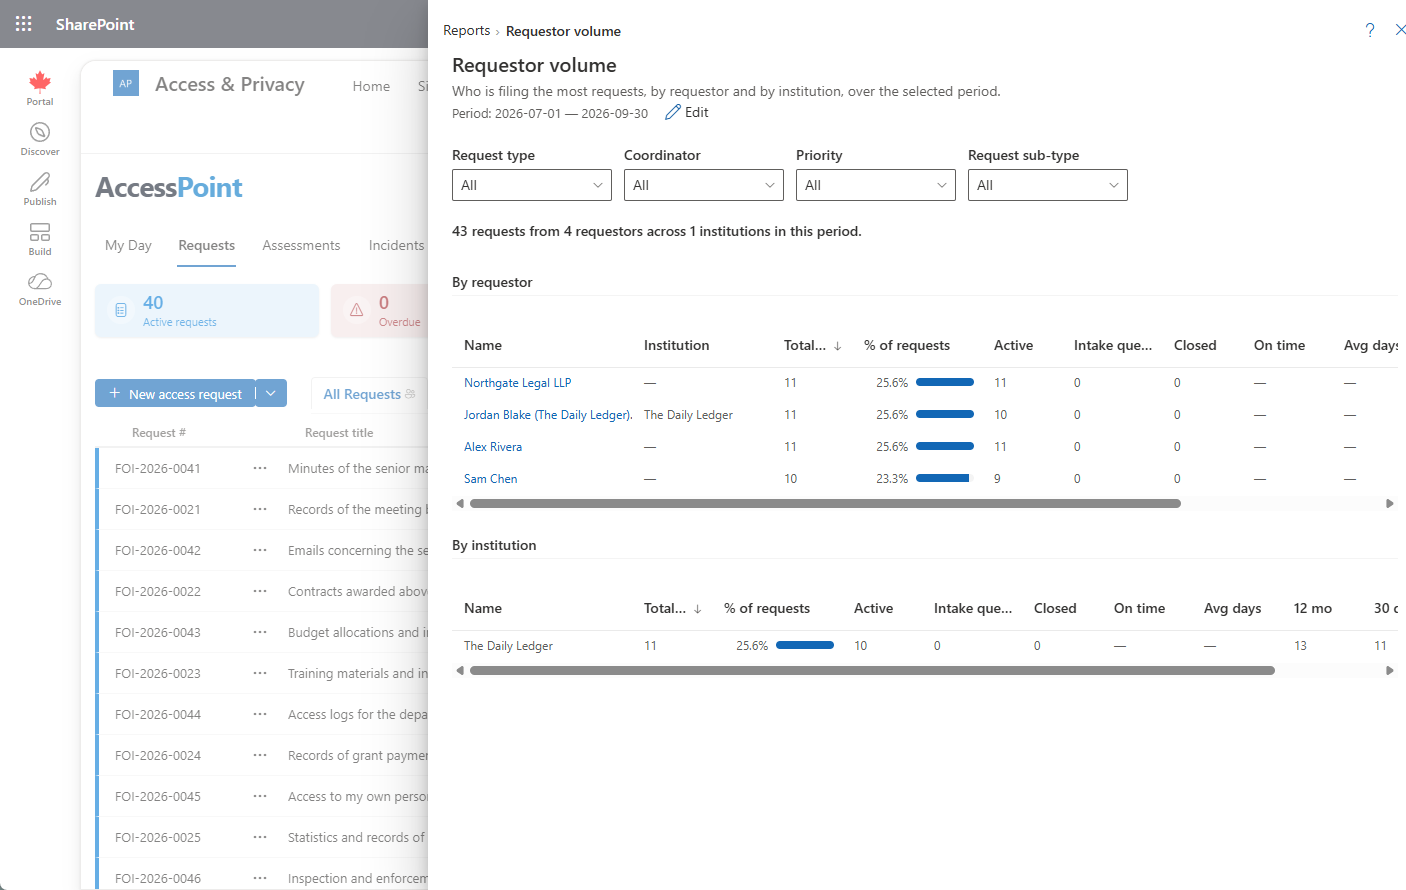Open ellipsis menu for FOI-2026-0041
Image resolution: width=1406 pixels, height=890 pixels.
tap(260, 468)
